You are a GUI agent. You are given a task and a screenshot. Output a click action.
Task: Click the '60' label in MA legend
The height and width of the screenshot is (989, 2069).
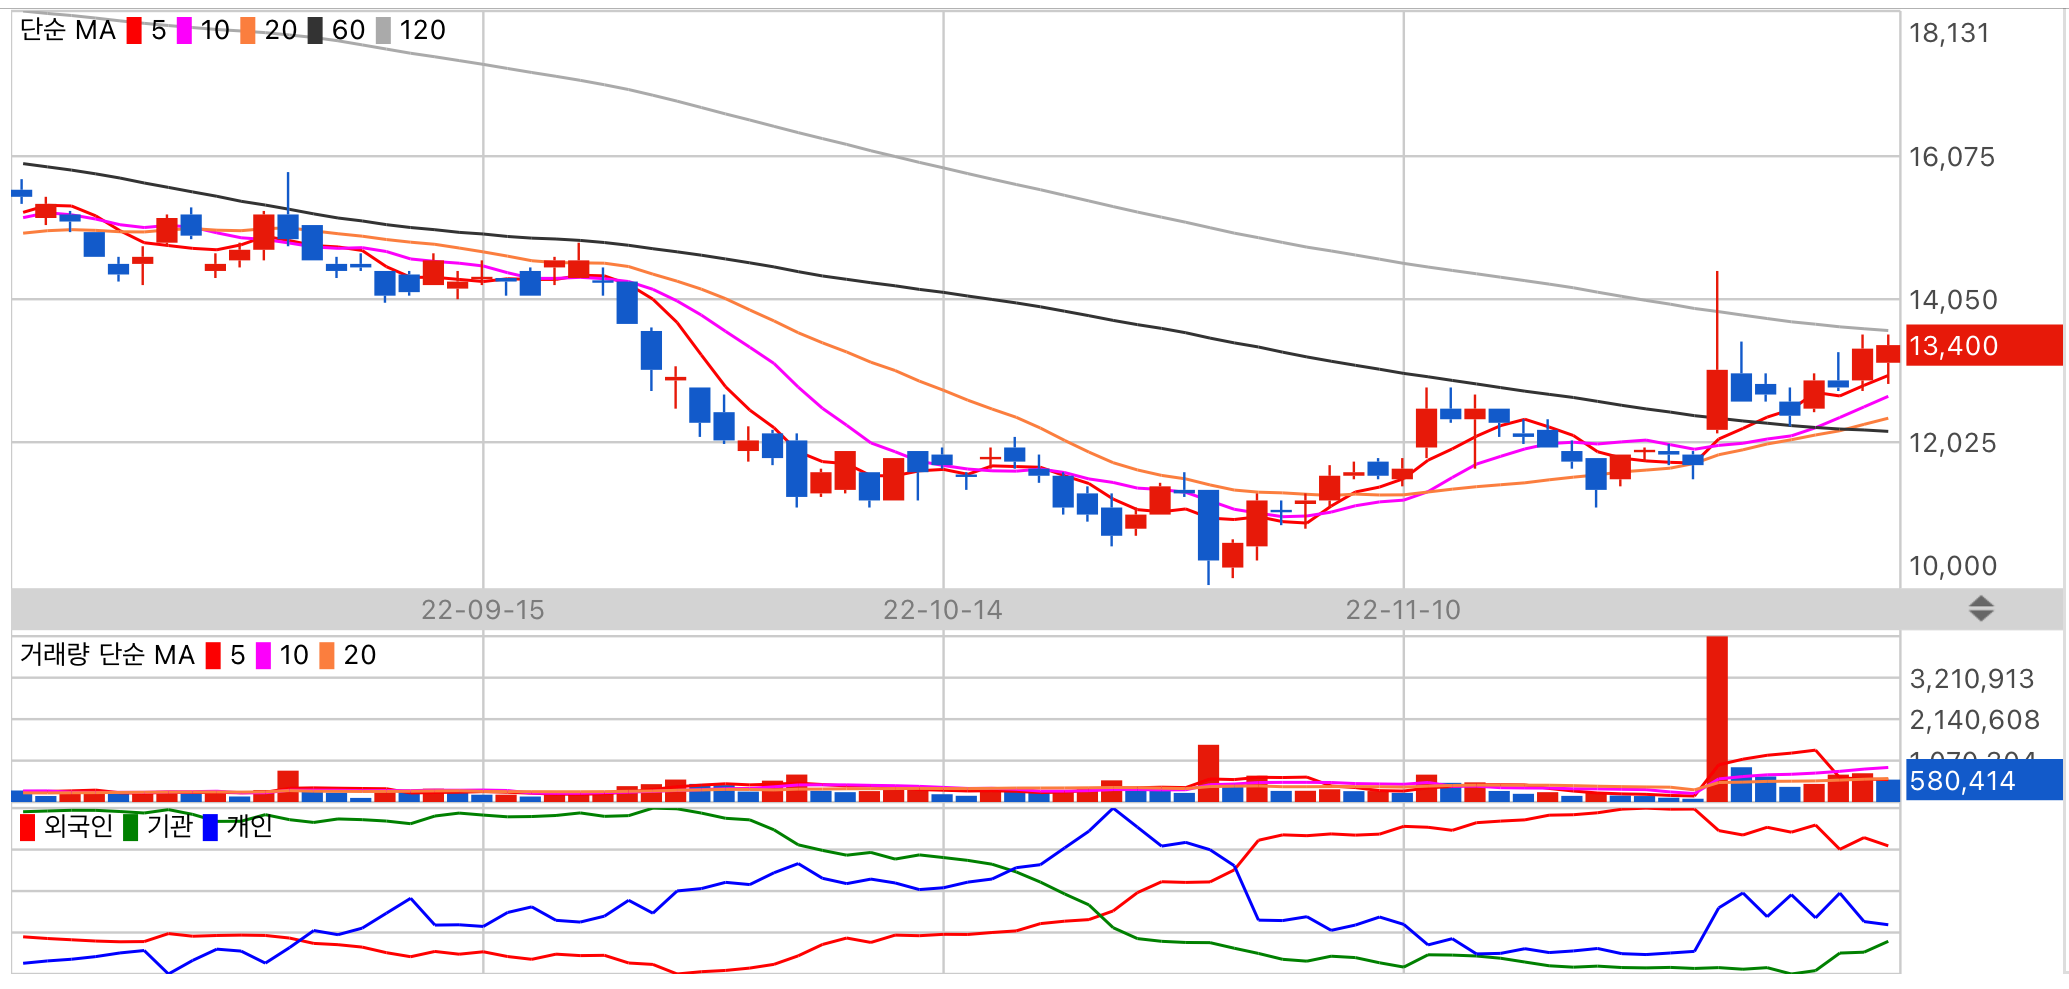tap(348, 31)
